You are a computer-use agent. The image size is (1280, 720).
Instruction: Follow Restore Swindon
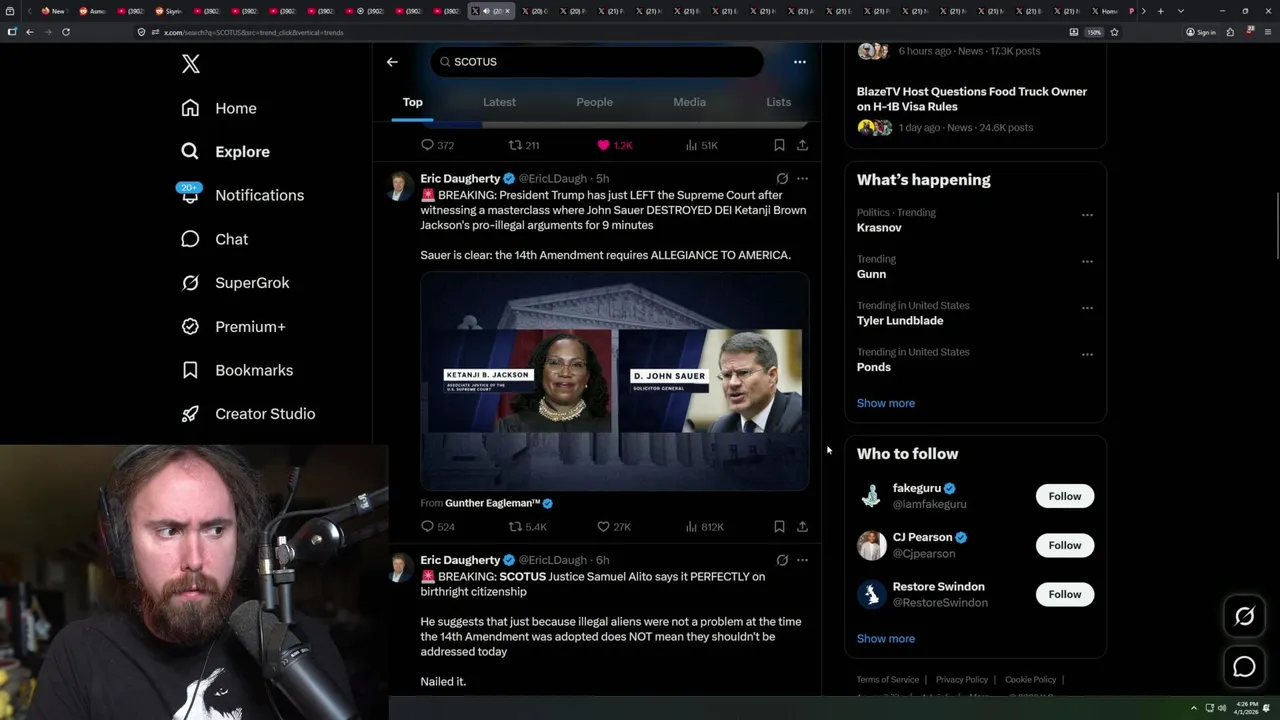click(x=1065, y=594)
